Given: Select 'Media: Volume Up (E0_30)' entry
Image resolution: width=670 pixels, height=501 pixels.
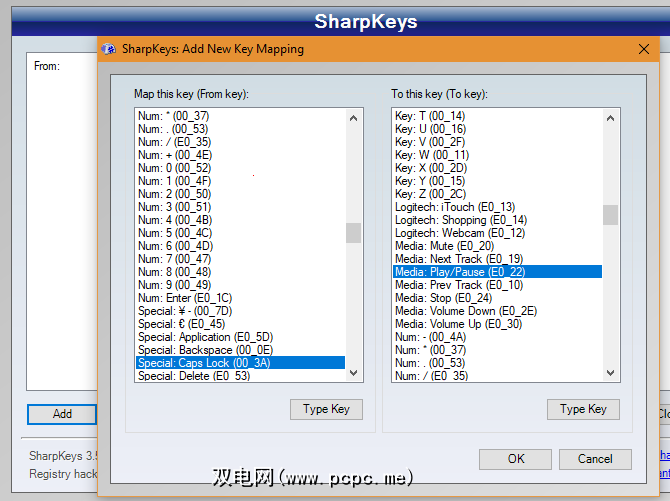Looking at the screenshot, I should (497, 324).
